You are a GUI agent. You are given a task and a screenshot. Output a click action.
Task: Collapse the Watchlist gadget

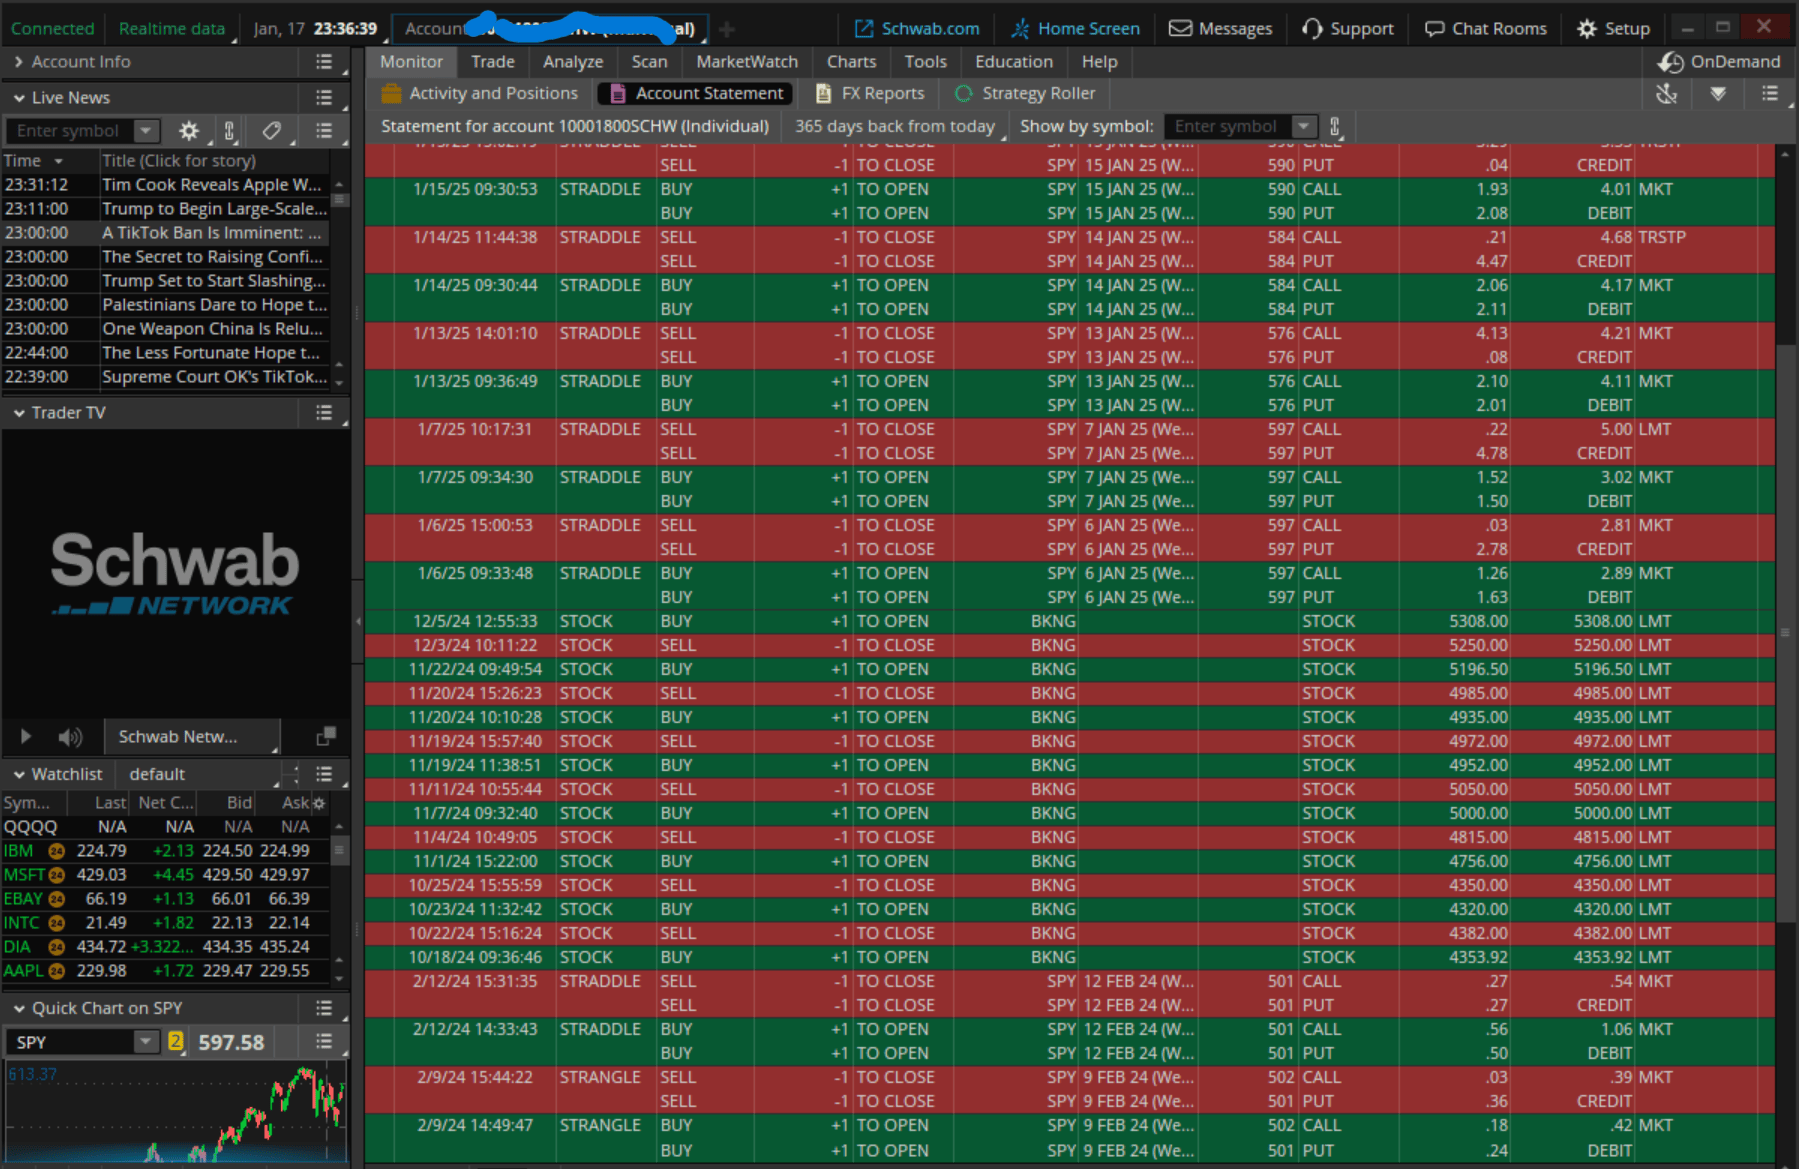[19, 774]
